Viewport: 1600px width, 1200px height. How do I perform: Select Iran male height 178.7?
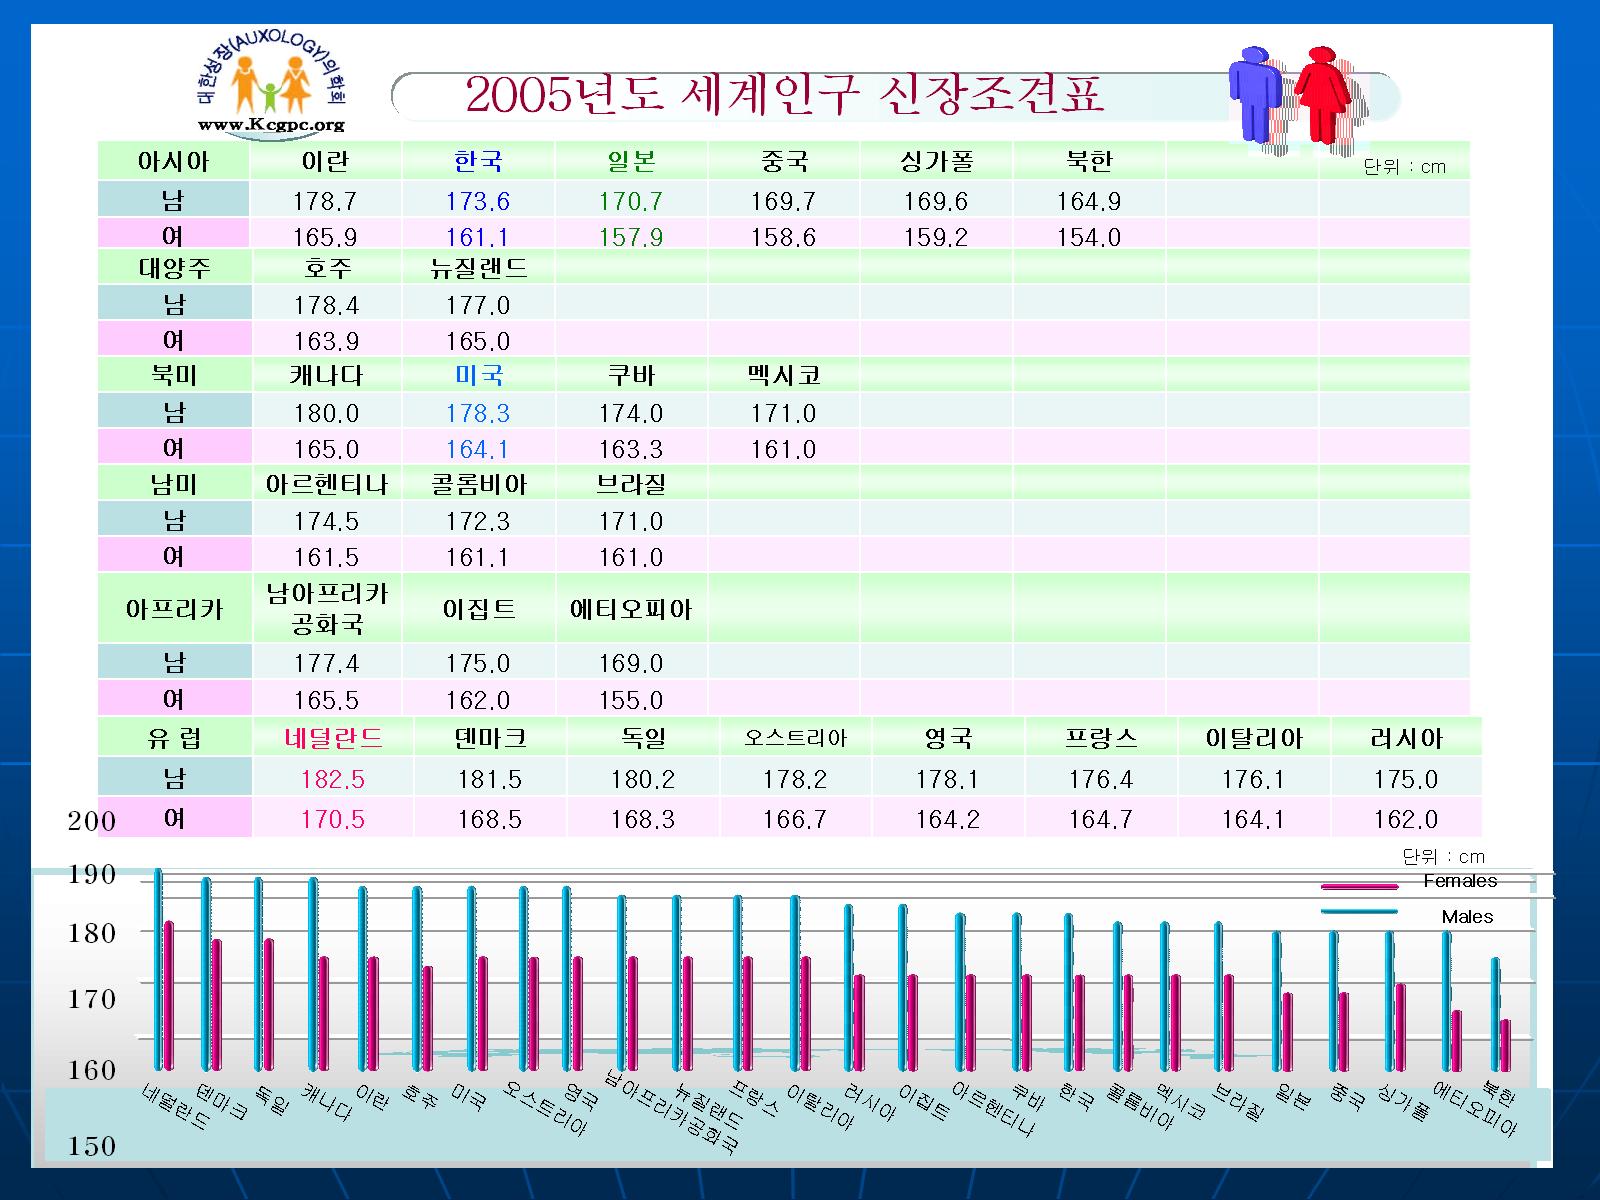(x=325, y=201)
